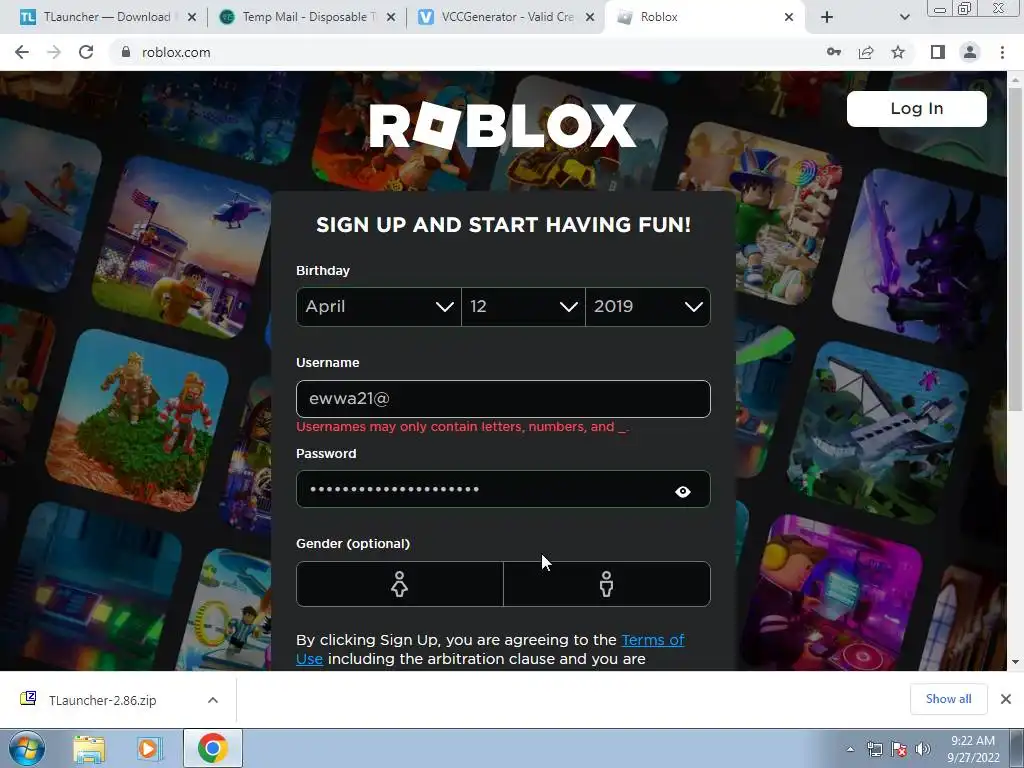Screen dimensions: 1024x768
Task: Click the Chrome taskbar icon
Action: click(x=213, y=748)
